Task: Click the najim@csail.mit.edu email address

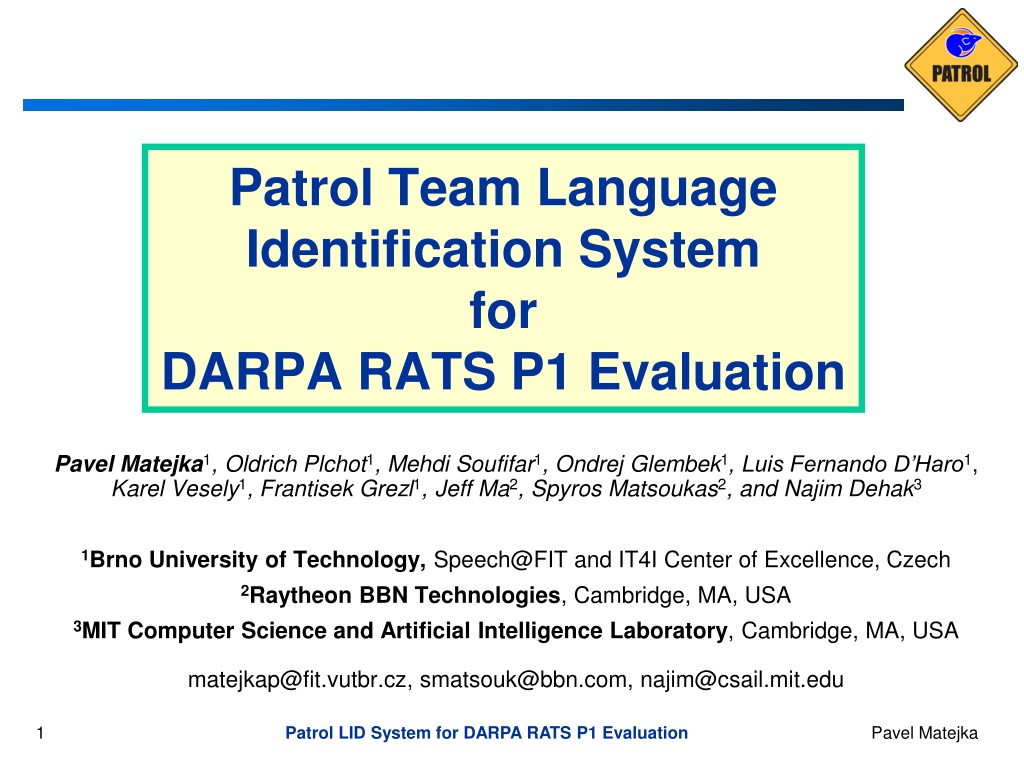Action: pyautogui.click(x=742, y=680)
